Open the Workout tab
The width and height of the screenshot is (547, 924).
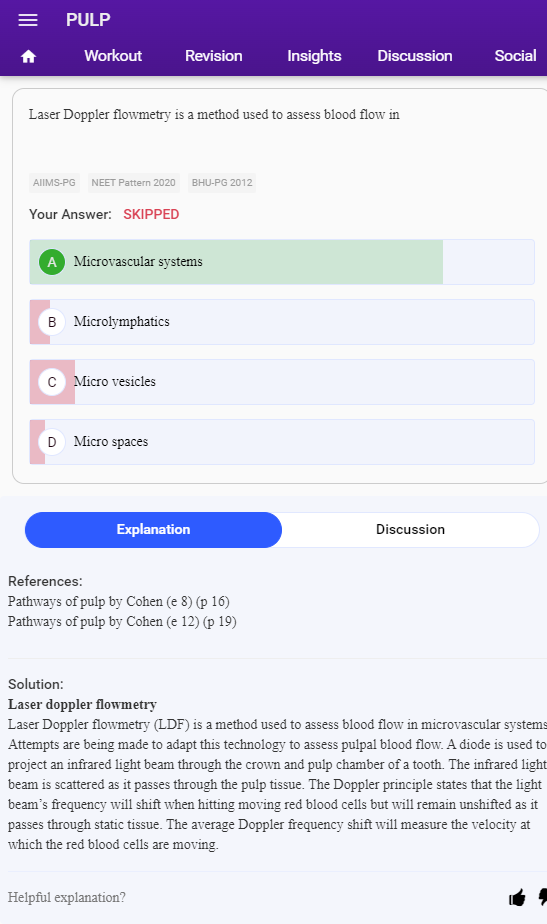113,56
